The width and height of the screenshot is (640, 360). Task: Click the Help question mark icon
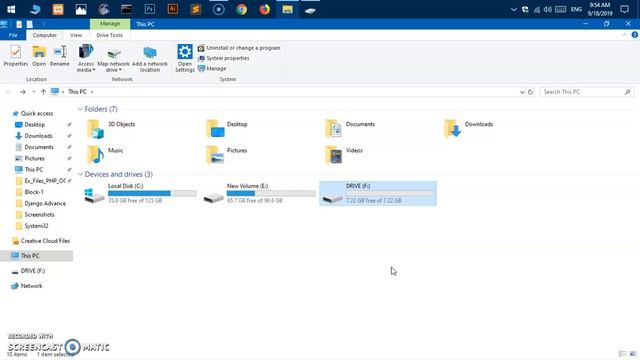[635, 35]
